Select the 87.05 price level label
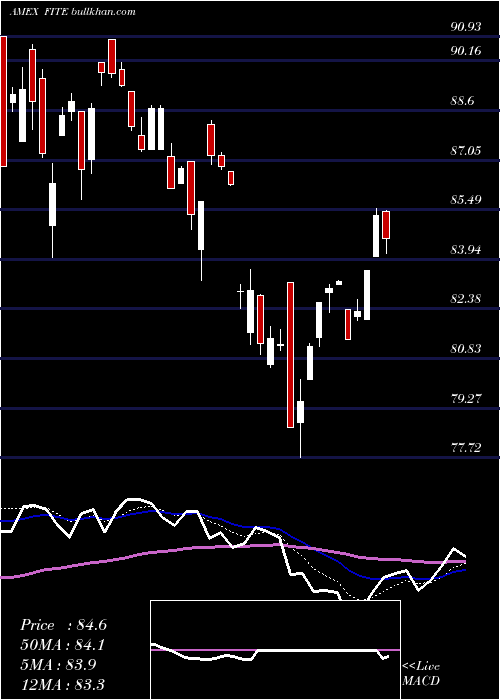This screenshot has width=500, height=700. (466, 151)
